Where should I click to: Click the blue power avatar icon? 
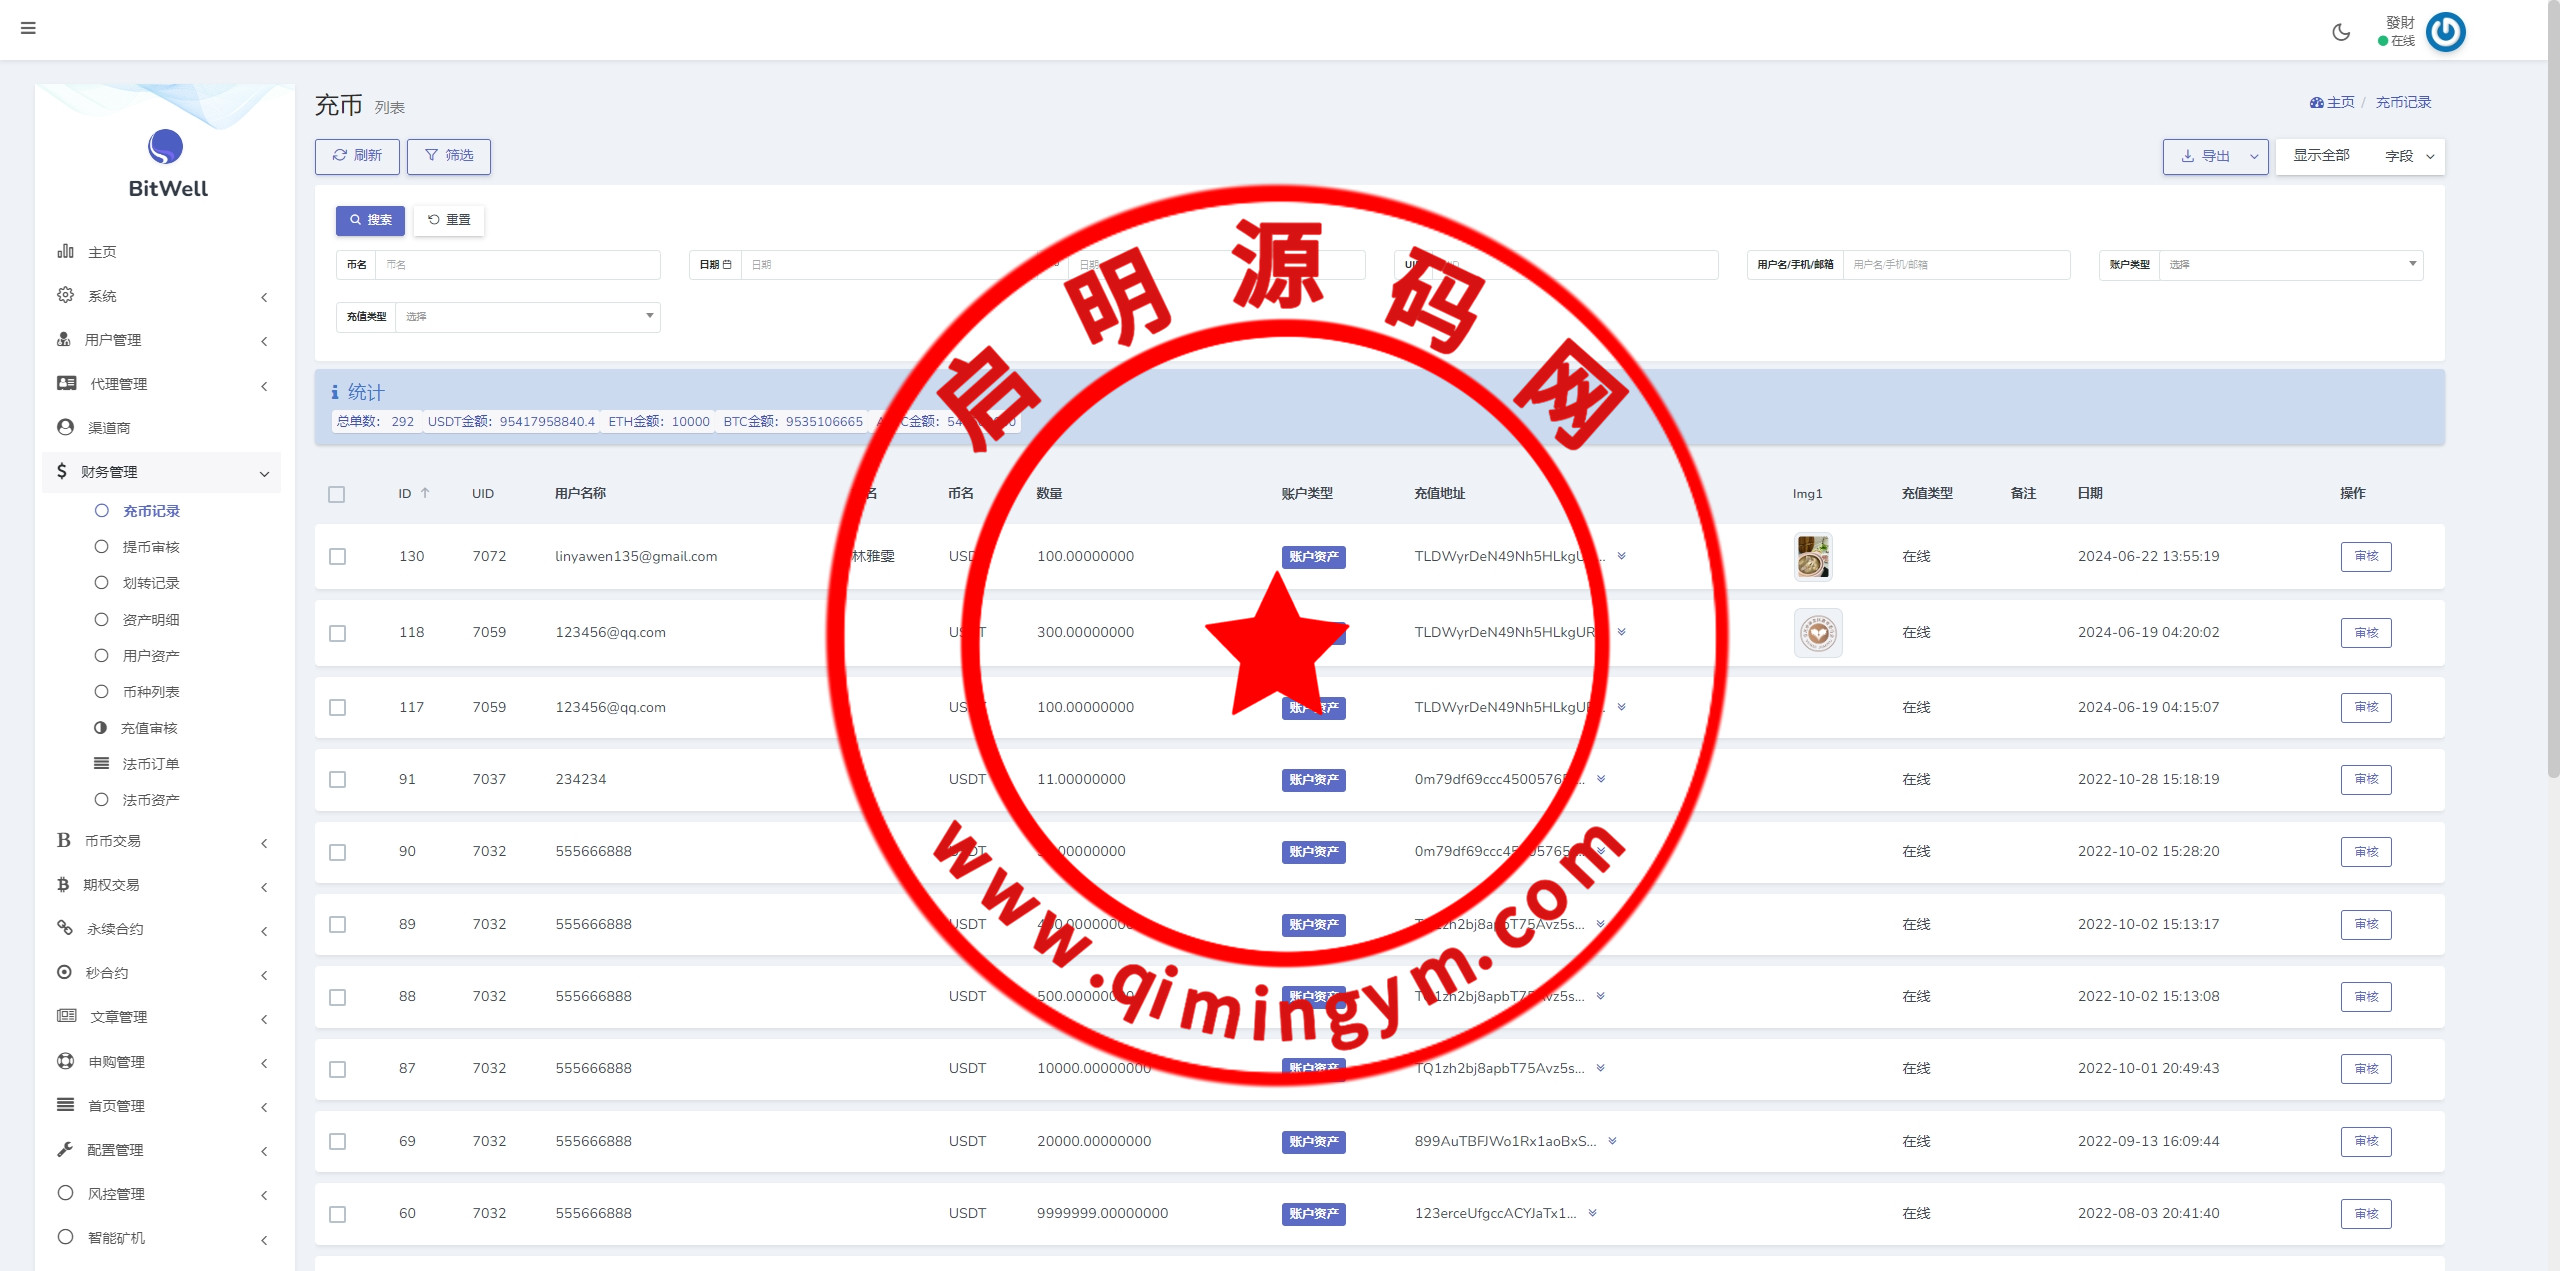(2445, 32)
